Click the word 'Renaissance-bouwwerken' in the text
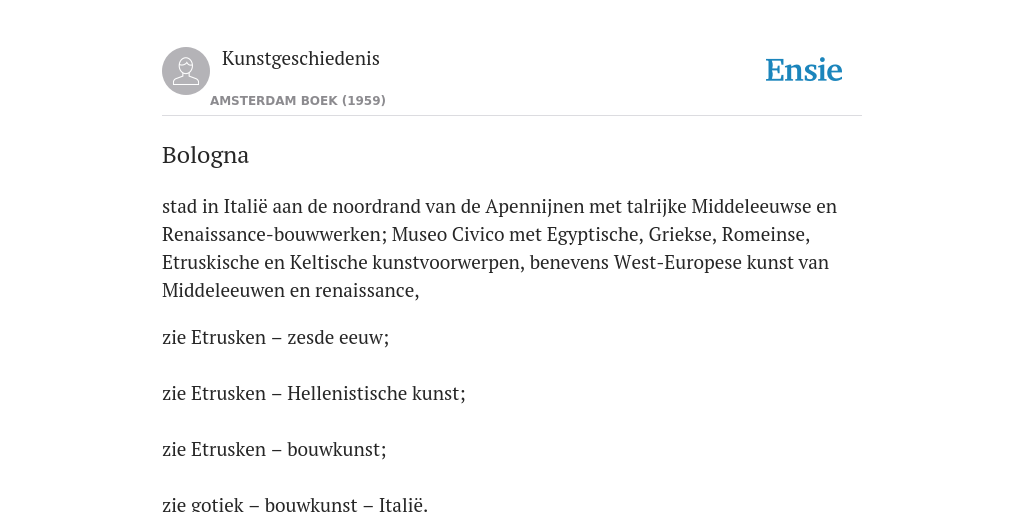 coord(274,234)
